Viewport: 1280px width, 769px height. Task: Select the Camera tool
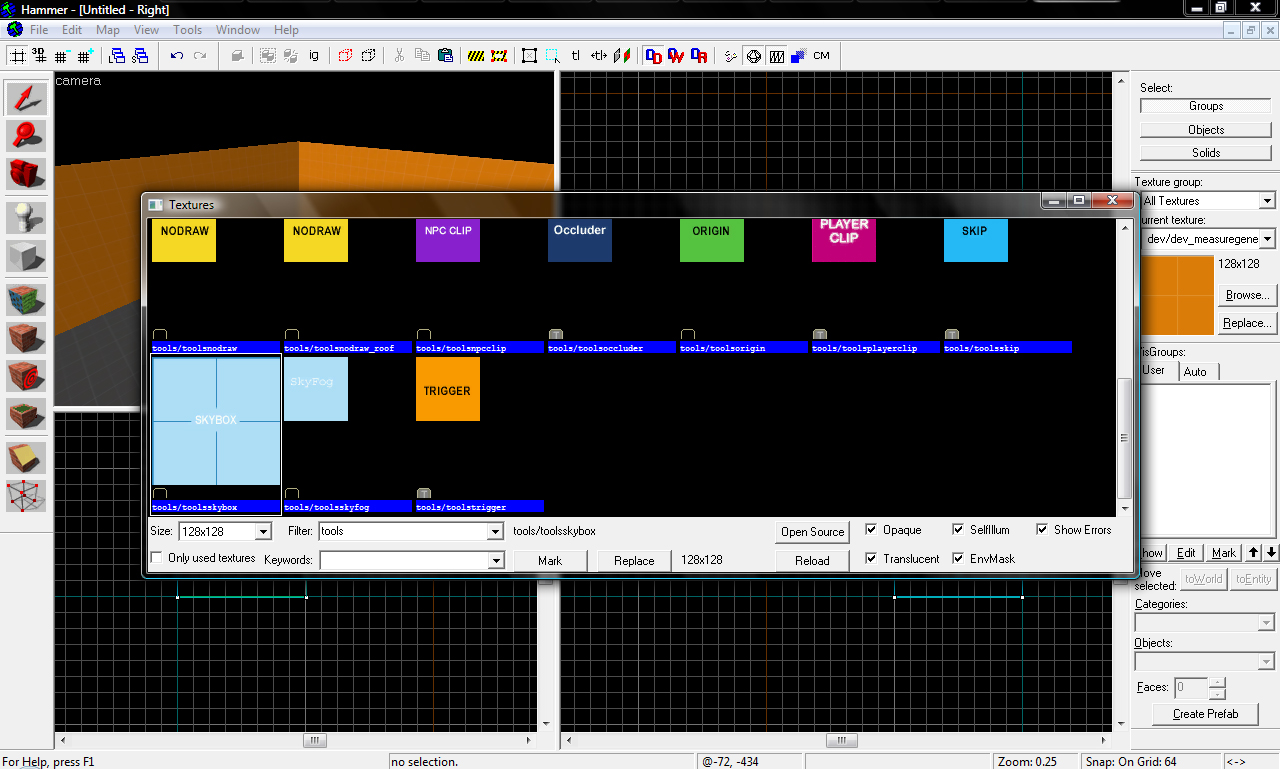tap(26, 174)
